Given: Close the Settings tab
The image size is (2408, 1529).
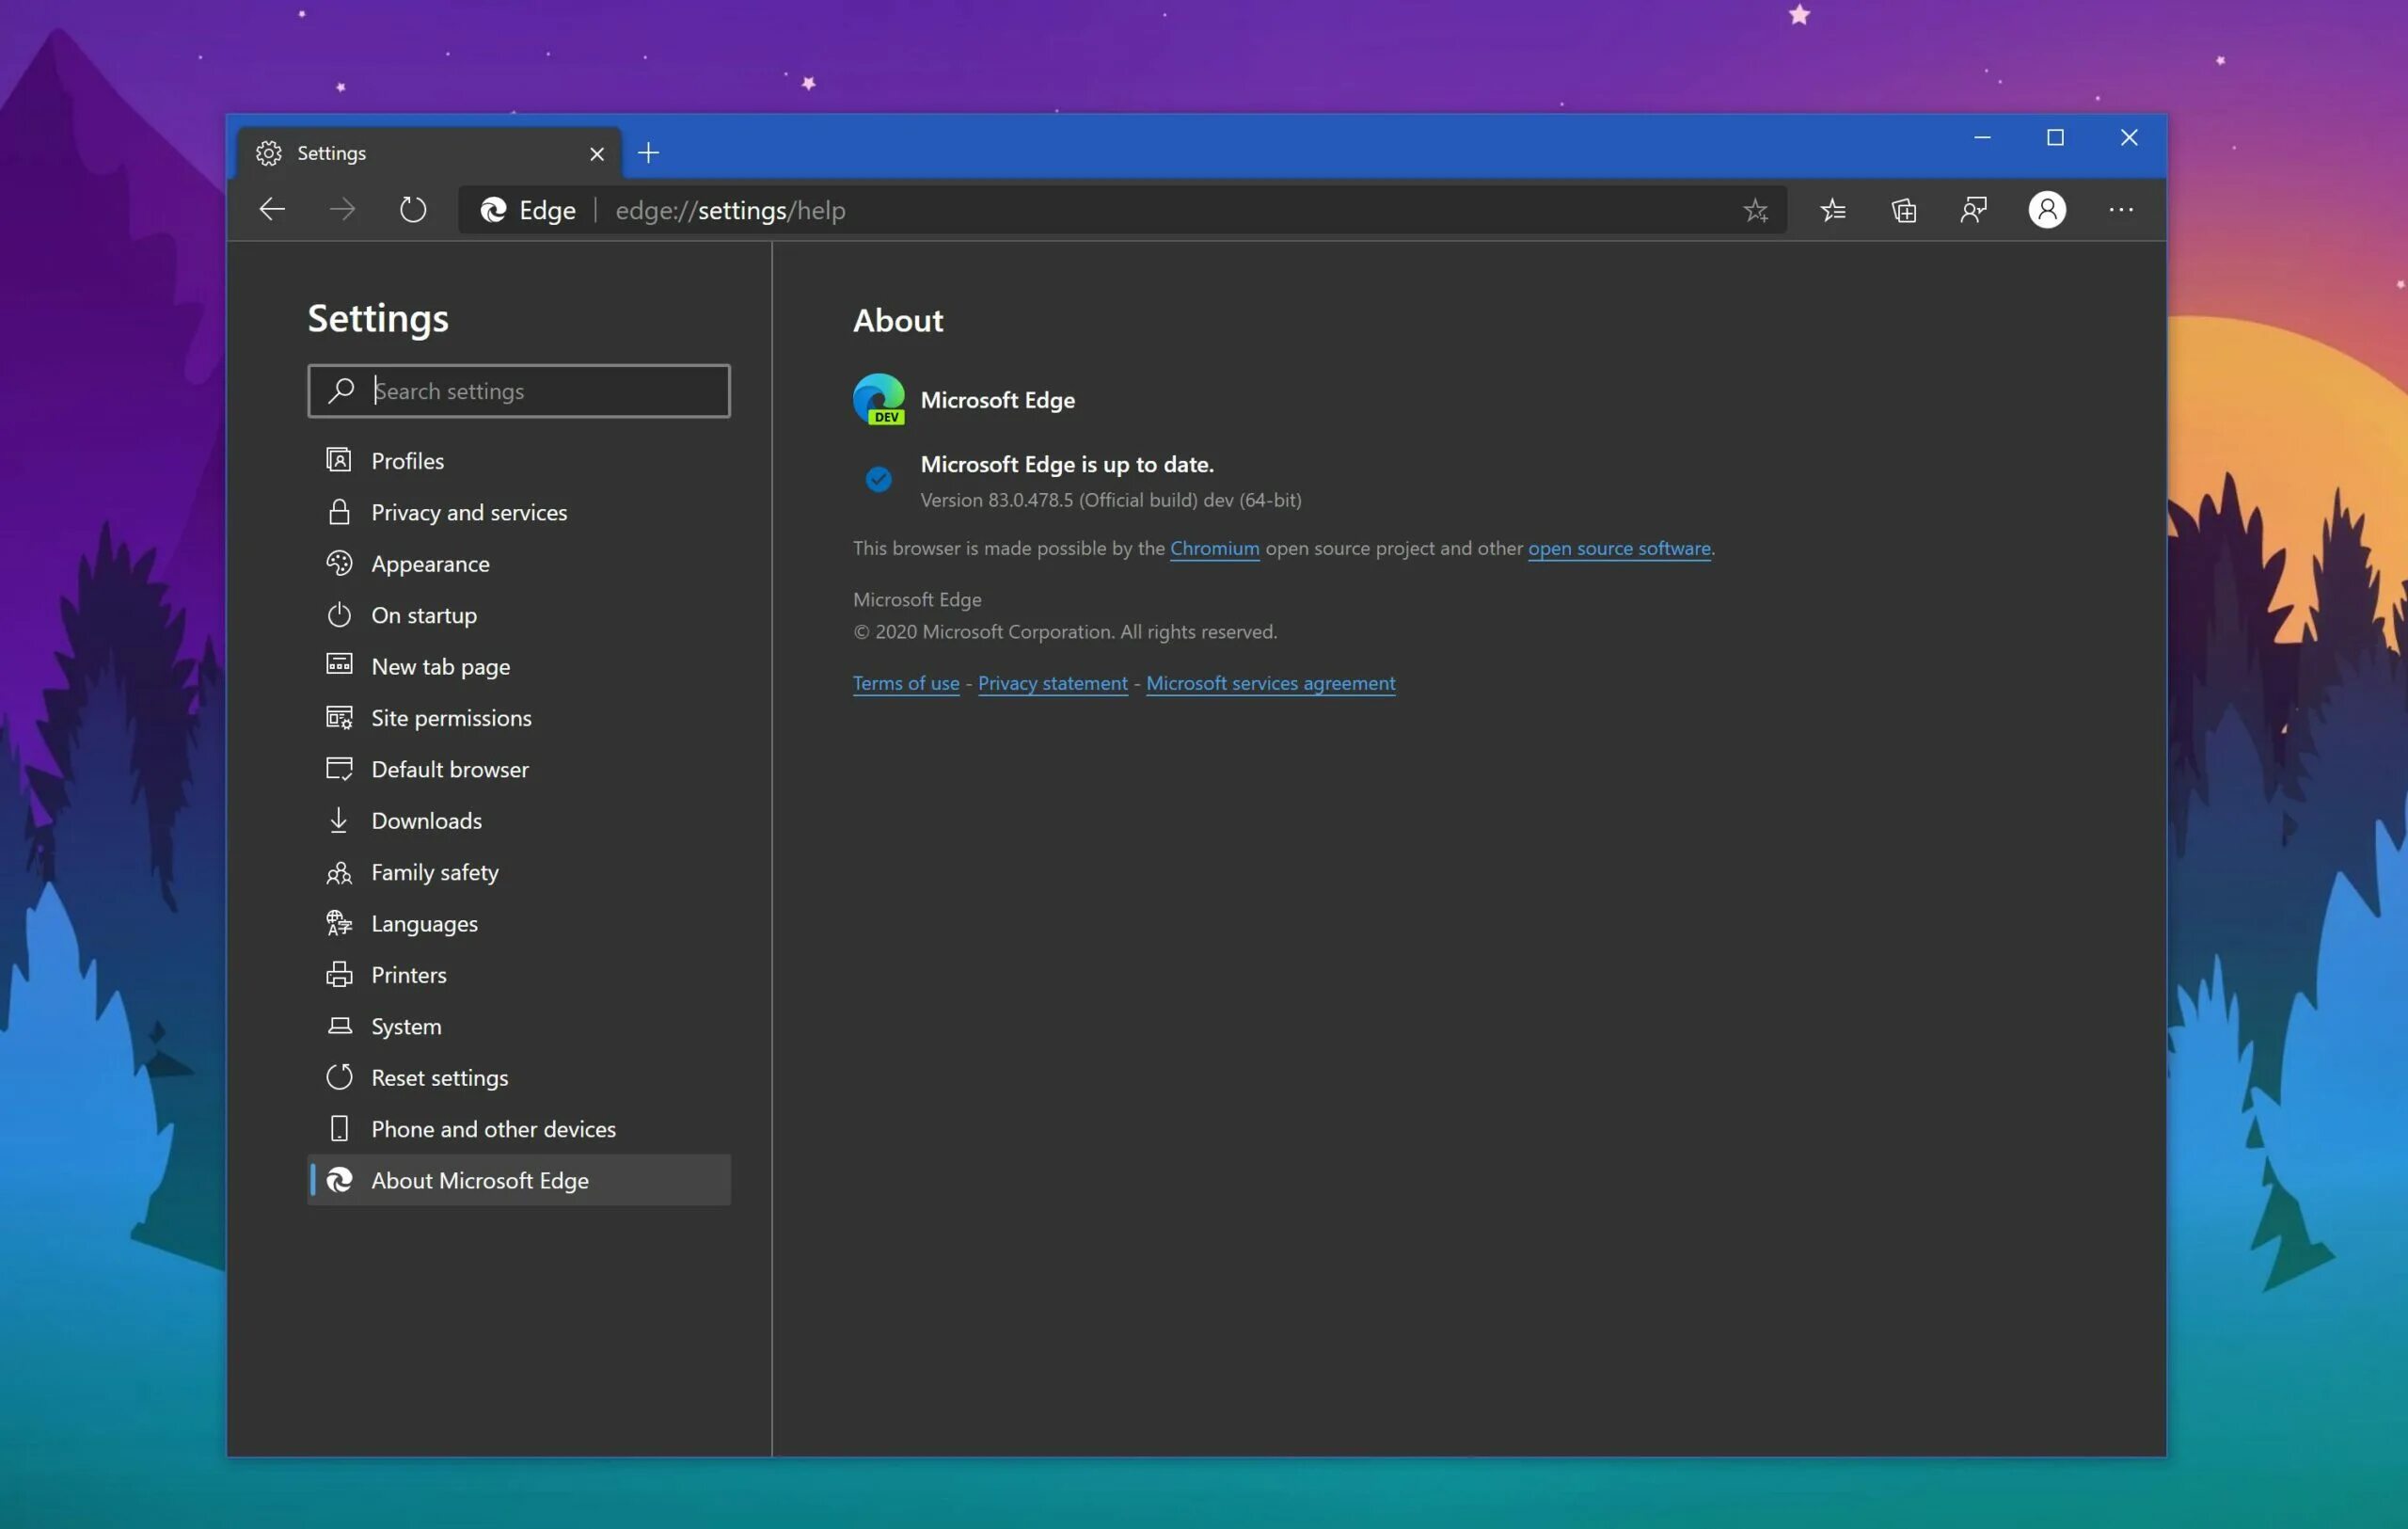Looking at the screenshot, I should 597,154.
